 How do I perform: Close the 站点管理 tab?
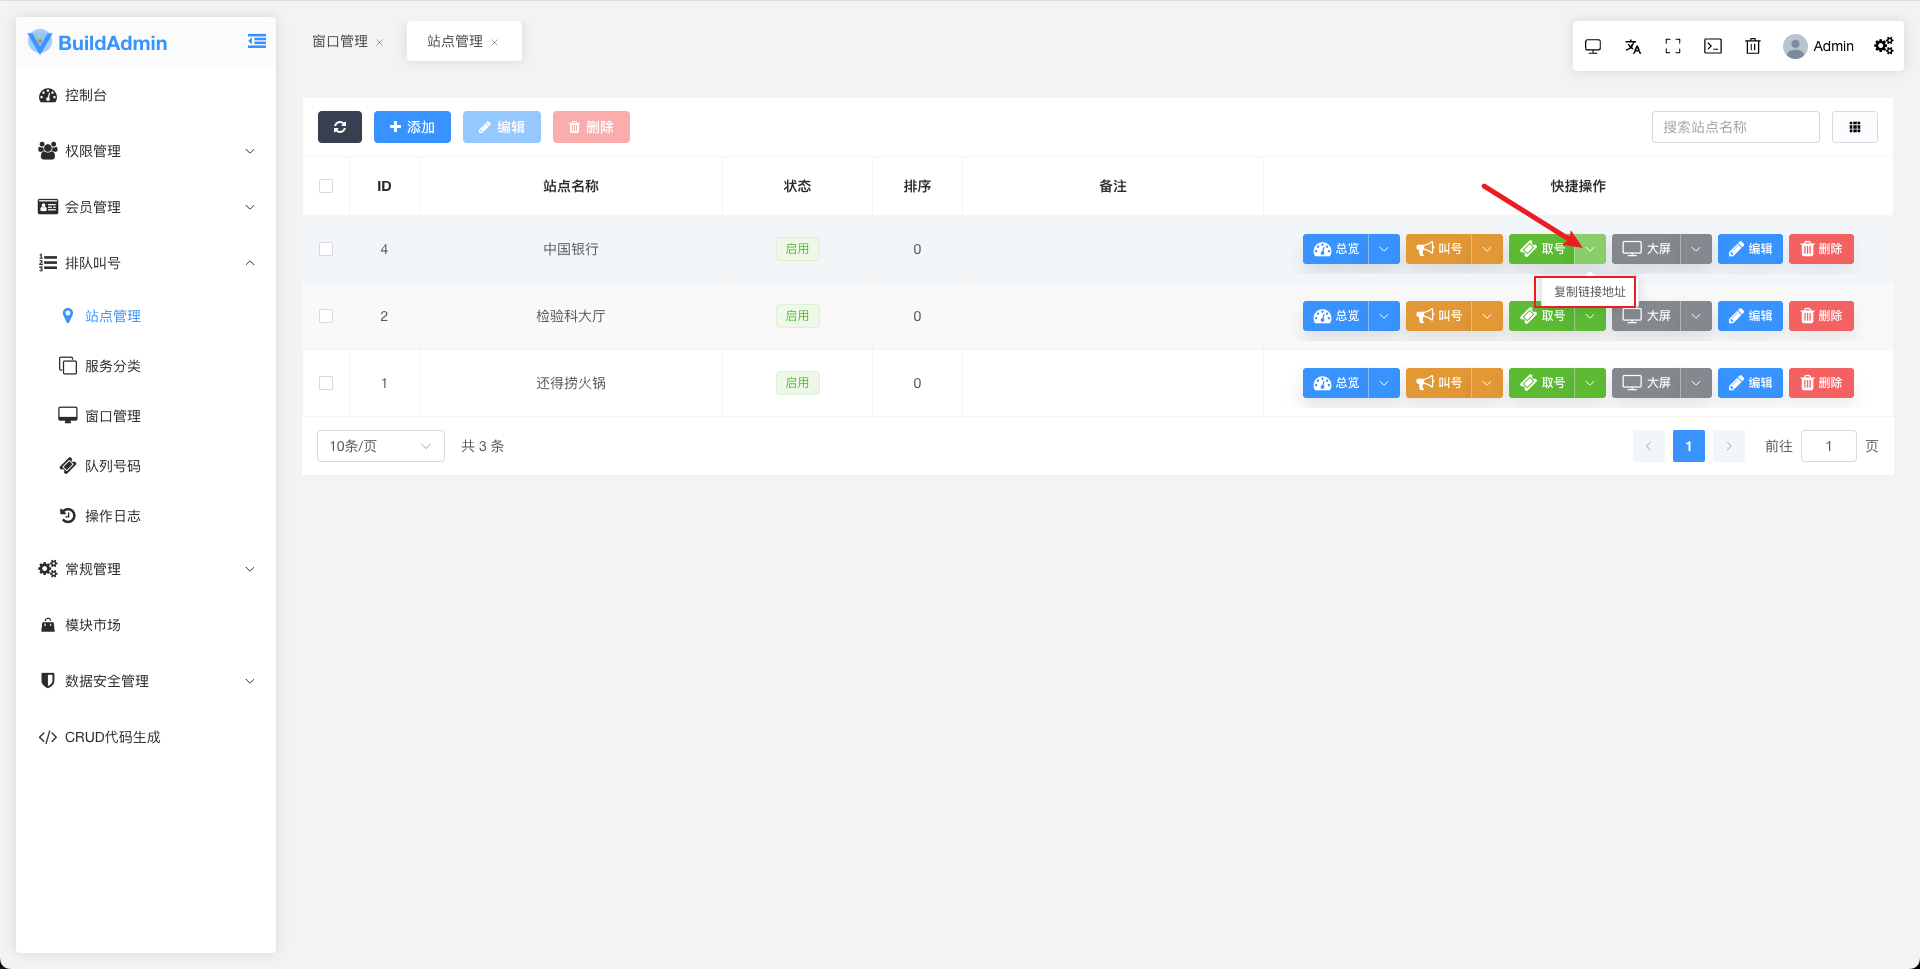(495, 42)
